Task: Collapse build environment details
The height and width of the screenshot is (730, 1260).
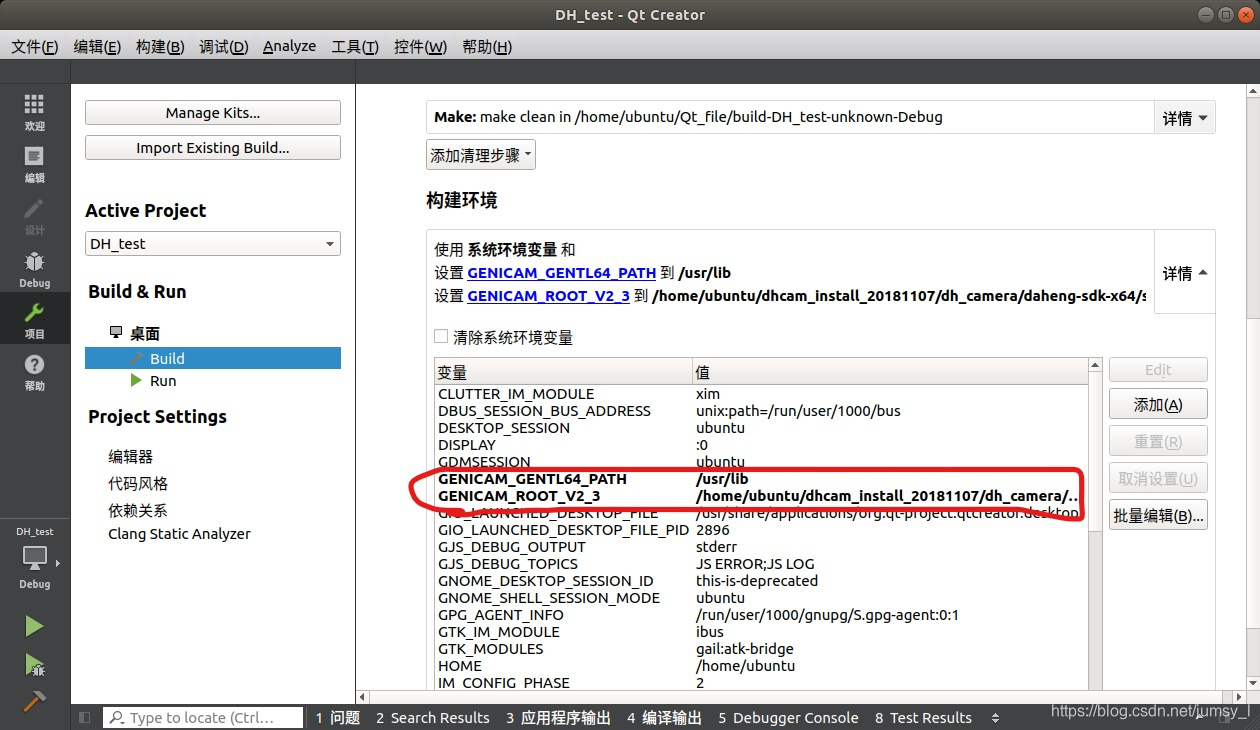Action: pyautogui.click(x=1185, y=273)
